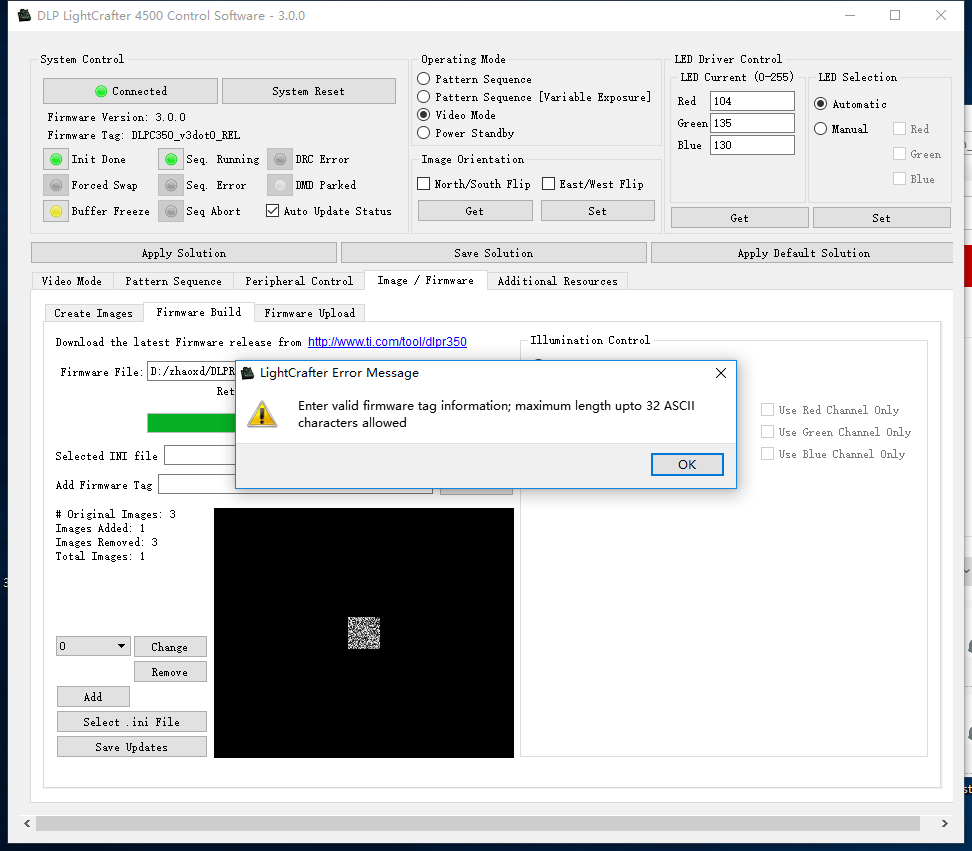The height and width of the screenshot is (851, 972).
Task: Click the Seq Abort status indicator
Action: pos(172,211)
